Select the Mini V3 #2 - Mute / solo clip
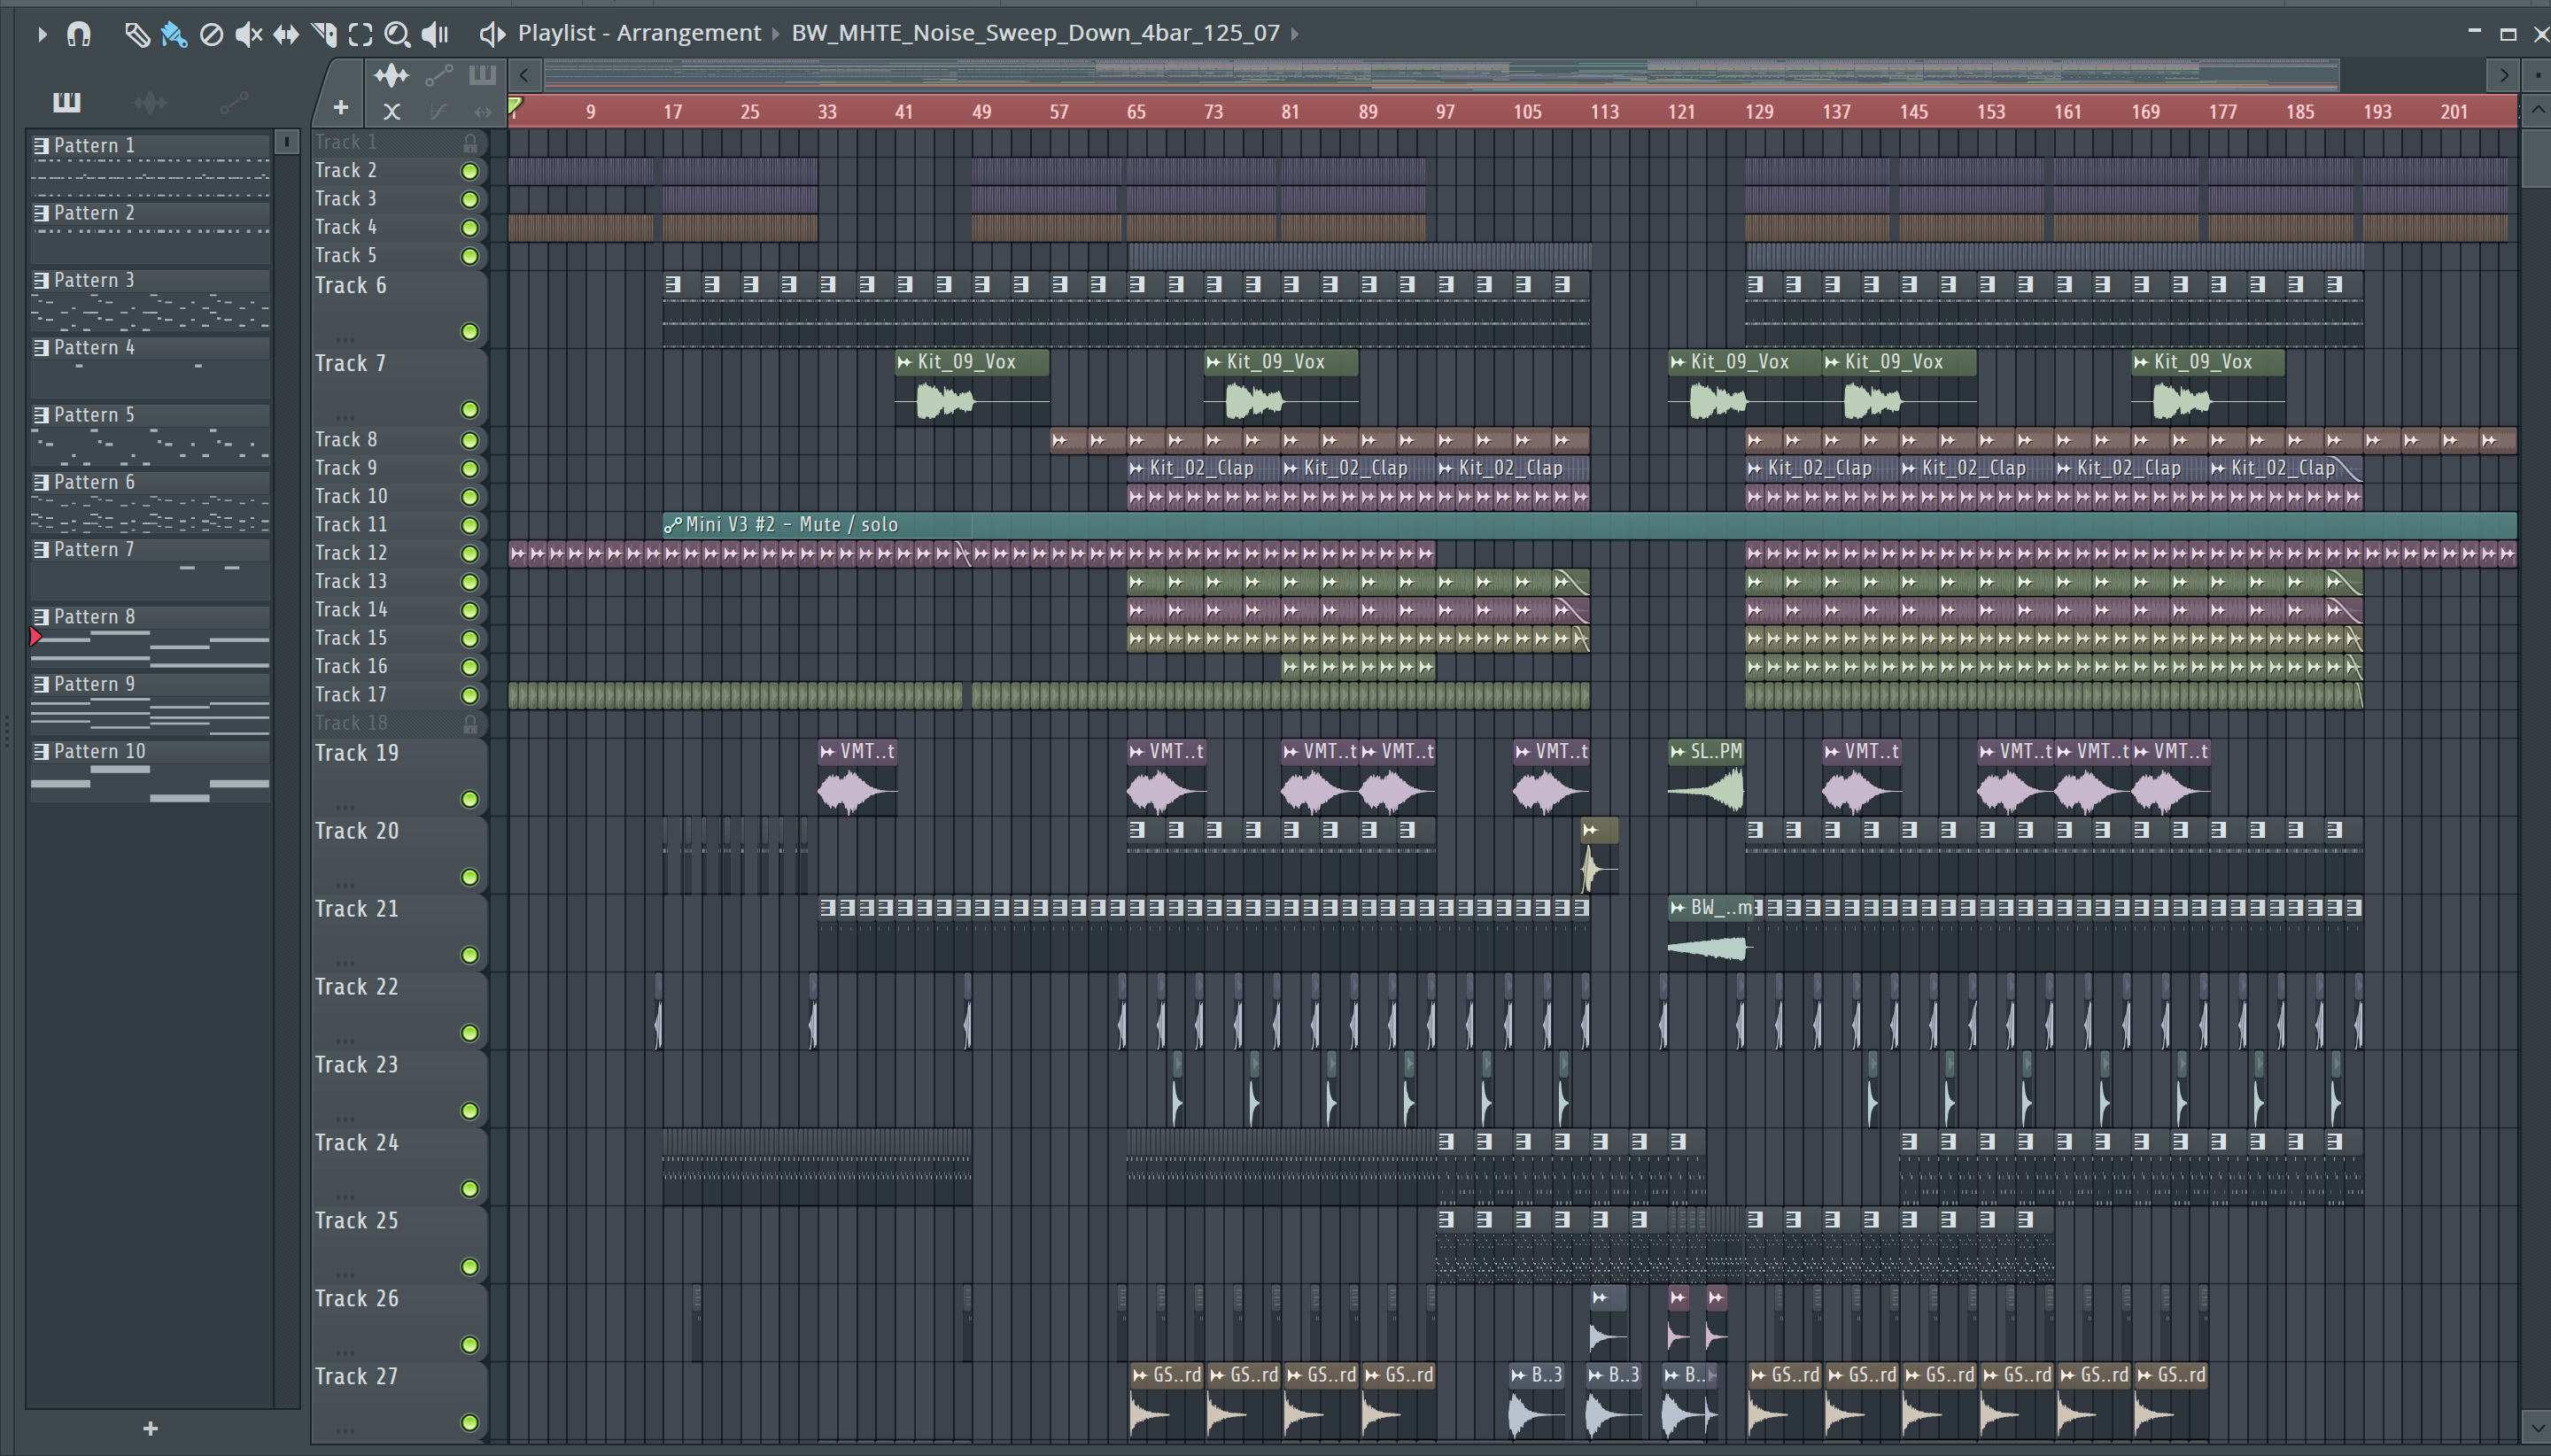The width and height of the screenshot is (2551, 1456). (1589, 525)
